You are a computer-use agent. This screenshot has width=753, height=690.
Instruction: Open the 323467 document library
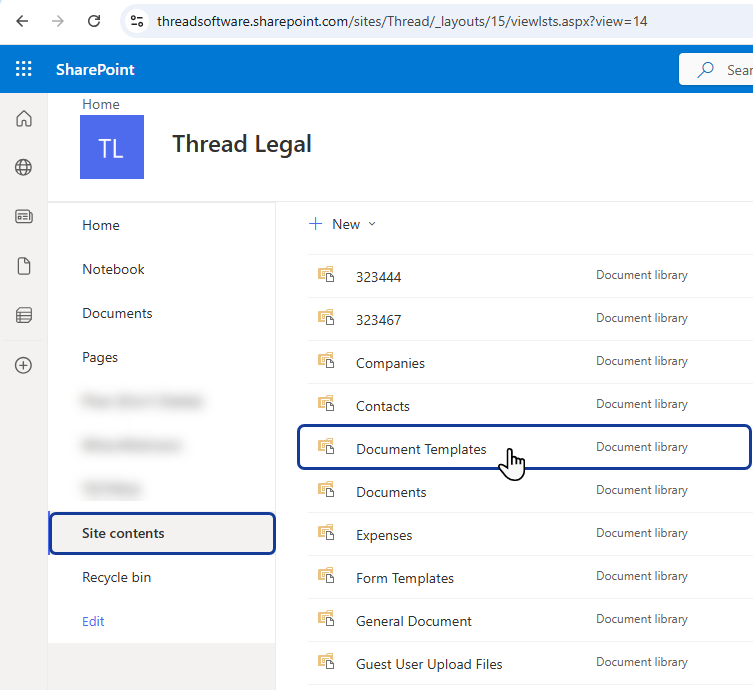378,320
